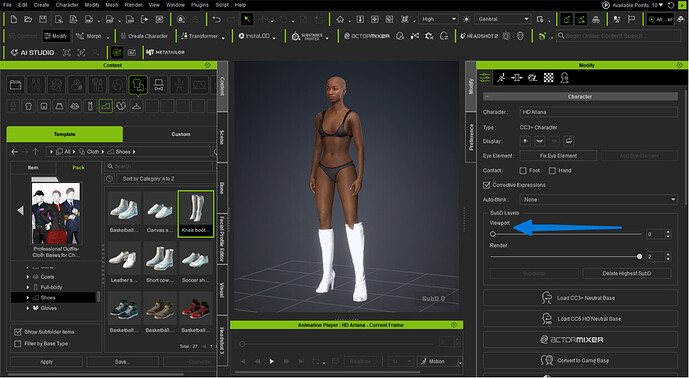
Task: Expand the Gloves tree folder
Action: tap(28, 308)
